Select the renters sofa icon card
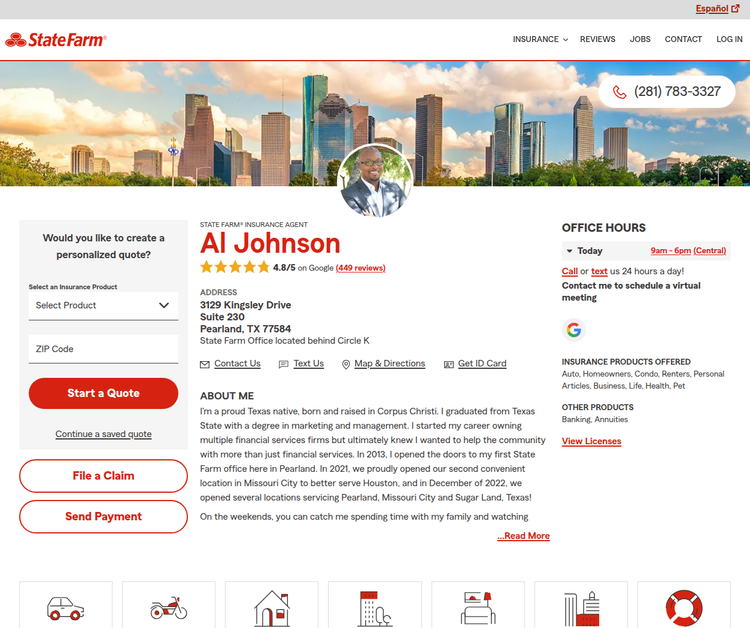 (478, 605)
